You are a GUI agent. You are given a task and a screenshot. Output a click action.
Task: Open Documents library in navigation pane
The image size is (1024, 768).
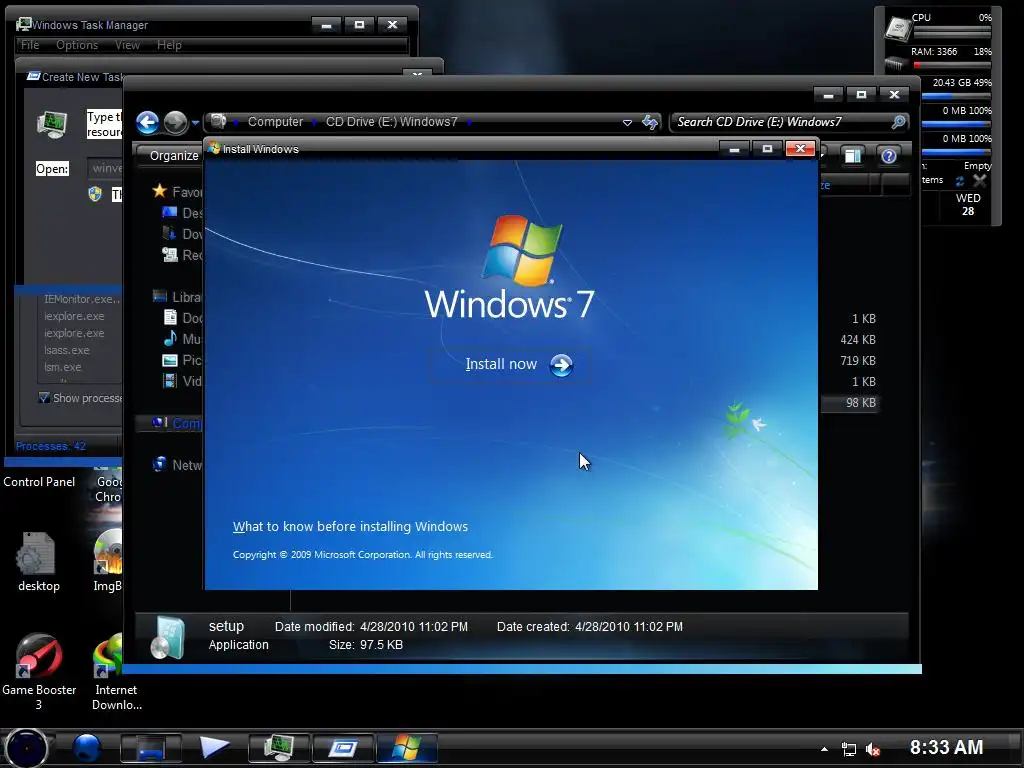(182, 318)
